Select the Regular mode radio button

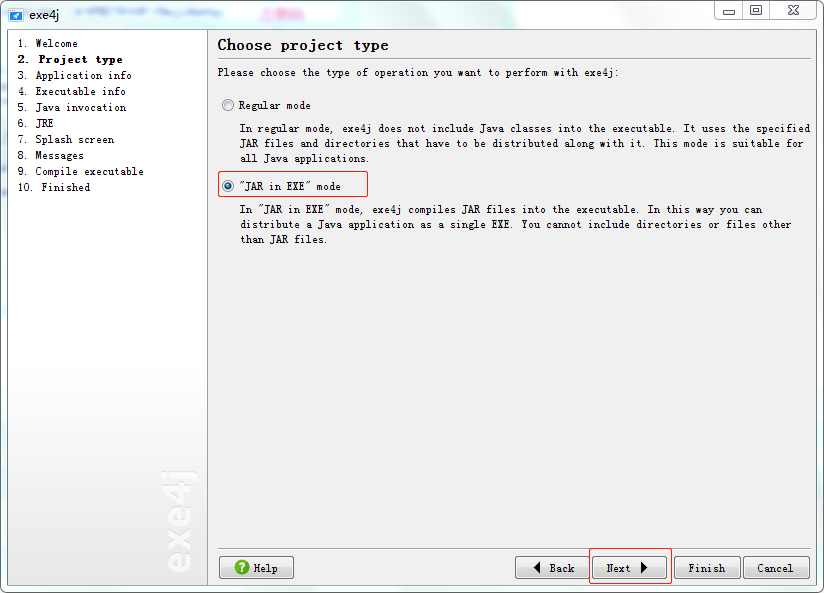pyautogui.click(x=228, y=106)
